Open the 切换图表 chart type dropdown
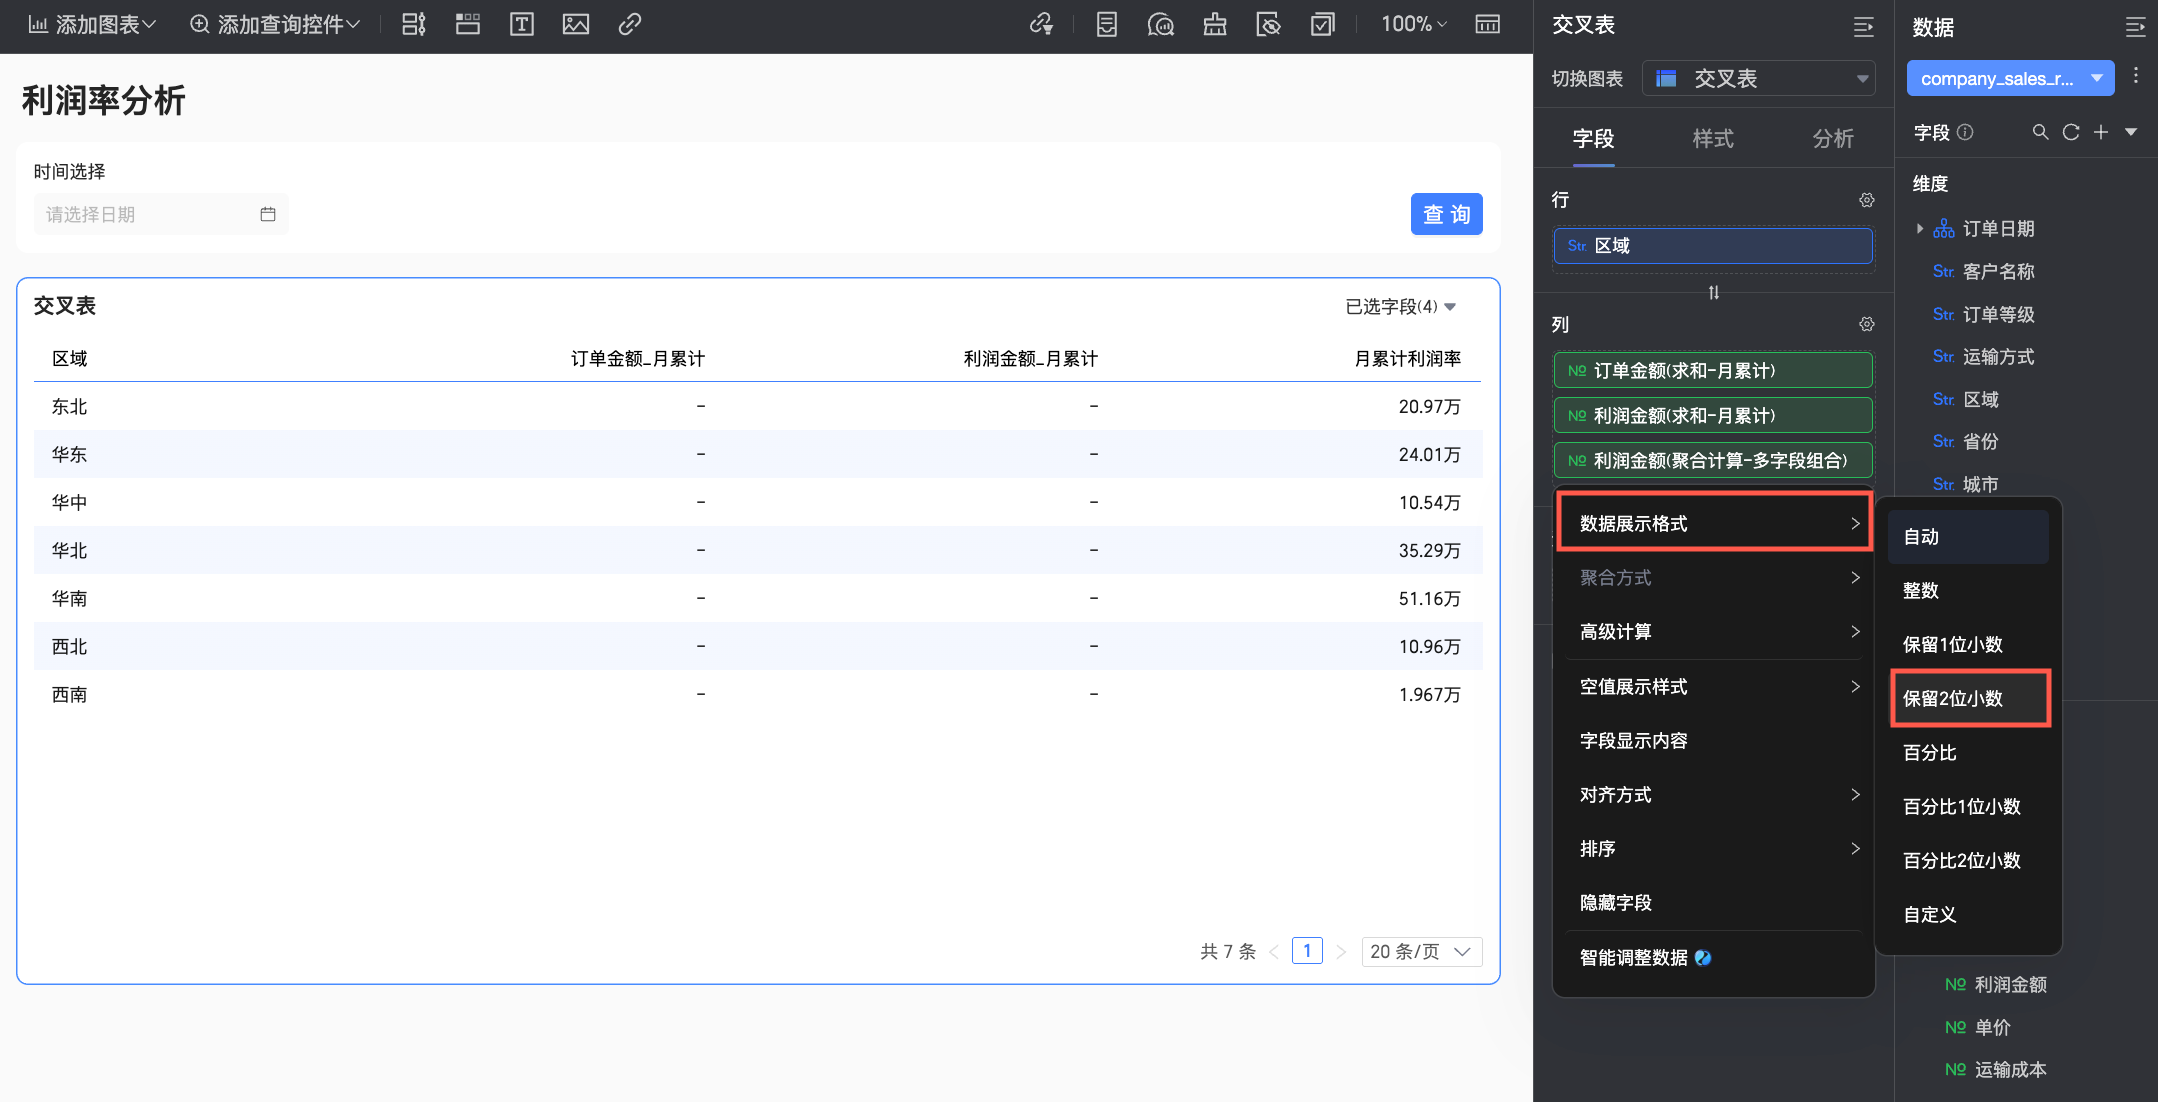The height and width of the screenshot is (1102, 2158). [1758, 78]
